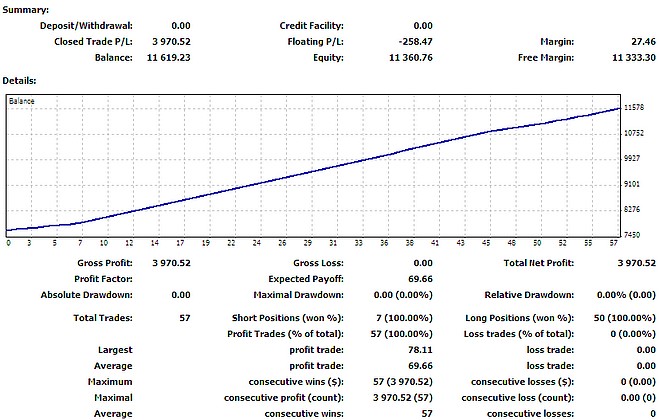Select Long Positions won value 50 (100.00%)
Image resolution: width=660 pixels, height=420 pixels.
(625, 318)
